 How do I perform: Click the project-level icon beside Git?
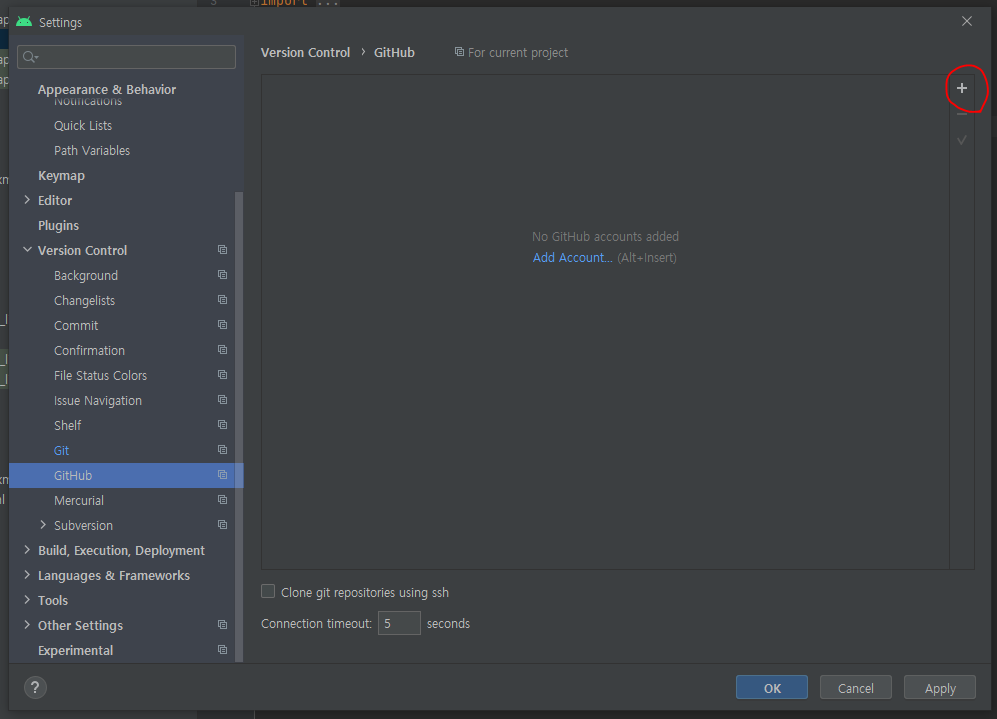222,449
